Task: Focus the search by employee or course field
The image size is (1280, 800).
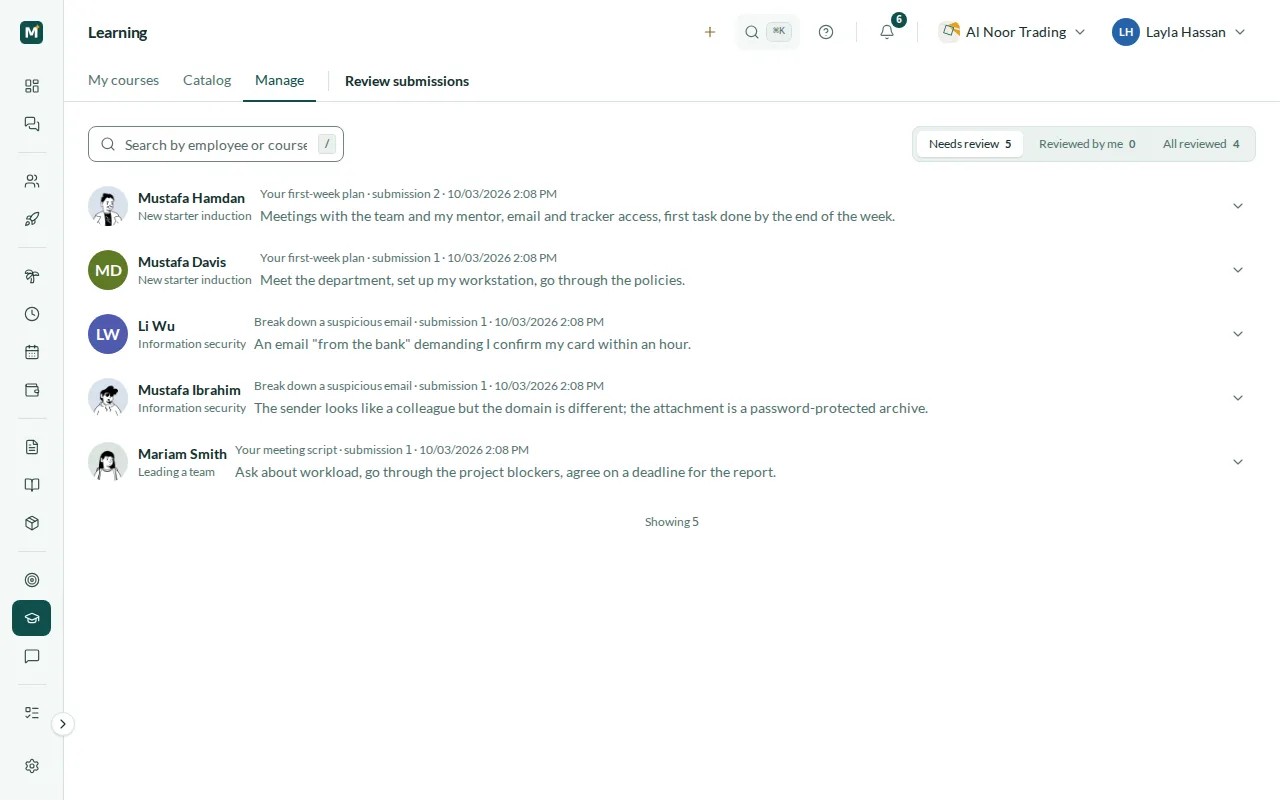Action: coord(216,144)
